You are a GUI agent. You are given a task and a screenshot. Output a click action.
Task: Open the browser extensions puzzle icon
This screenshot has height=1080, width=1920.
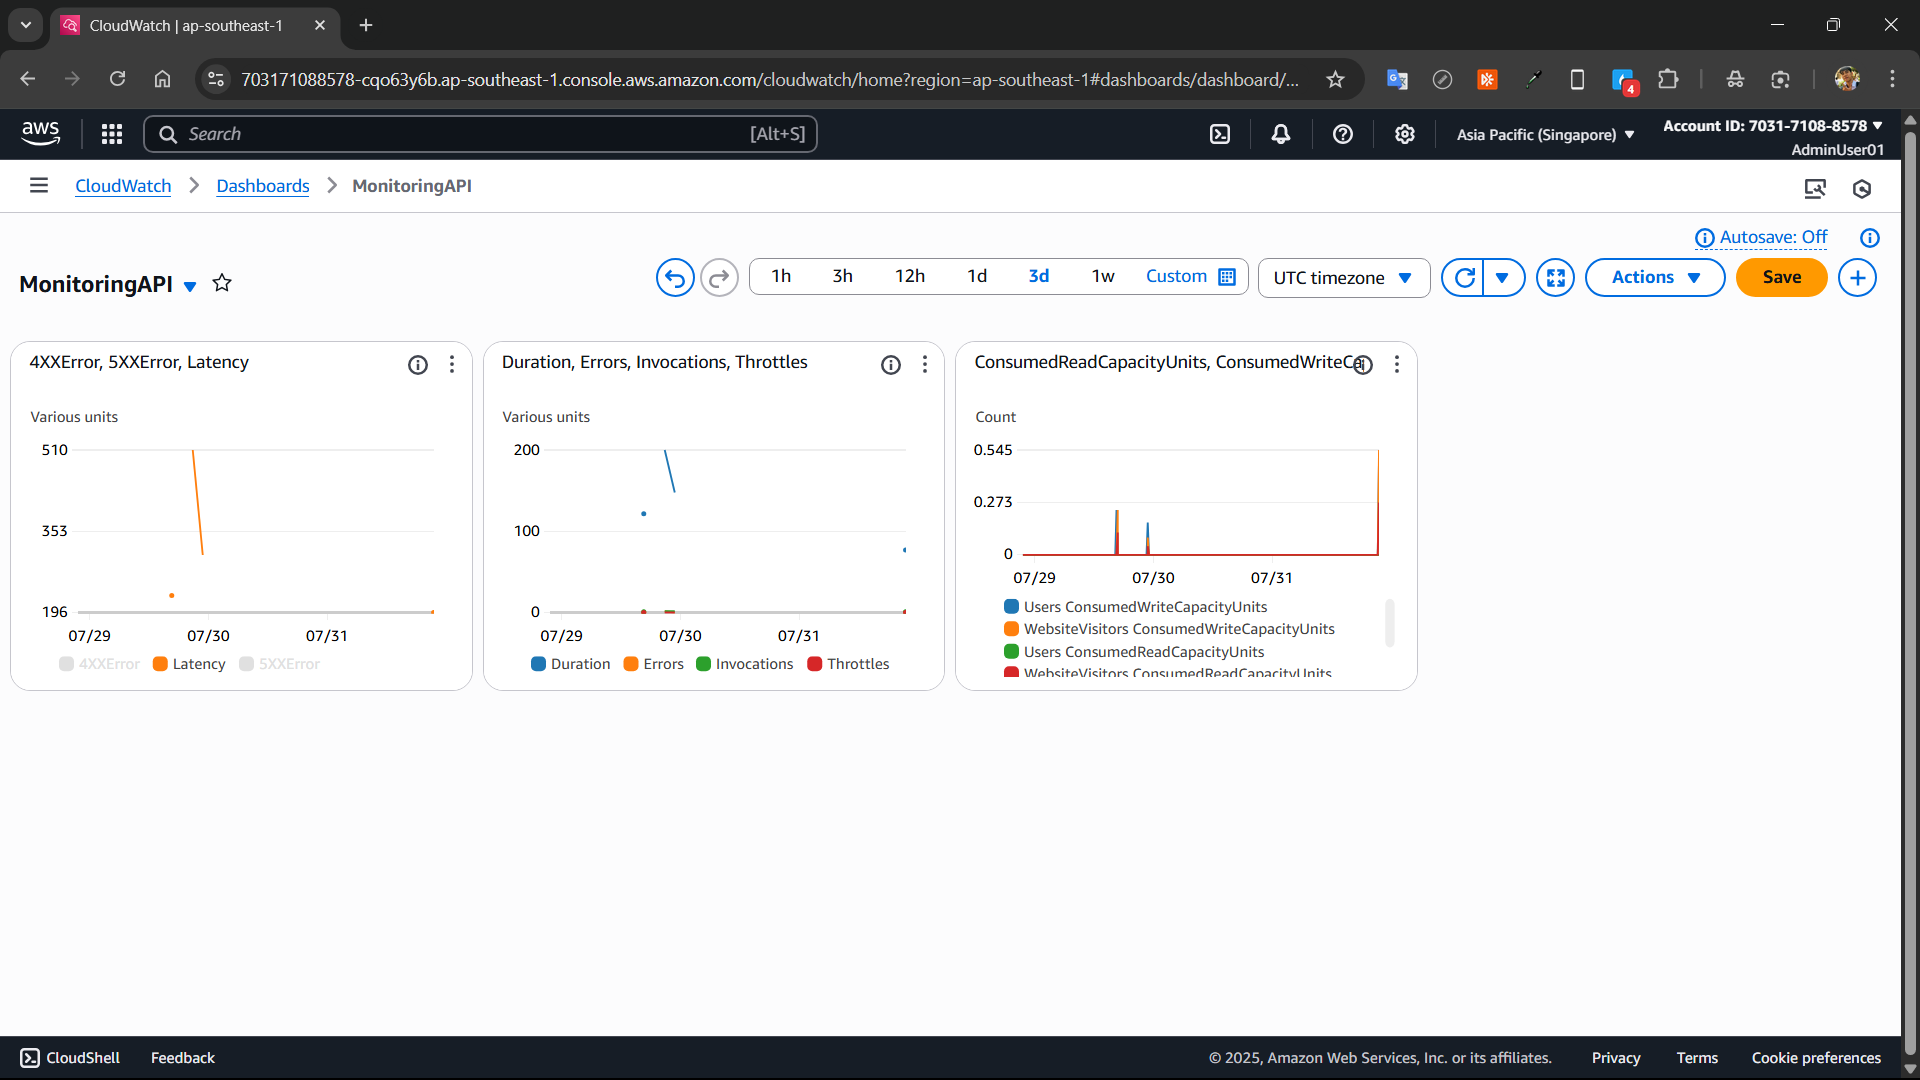point(1668,79)
